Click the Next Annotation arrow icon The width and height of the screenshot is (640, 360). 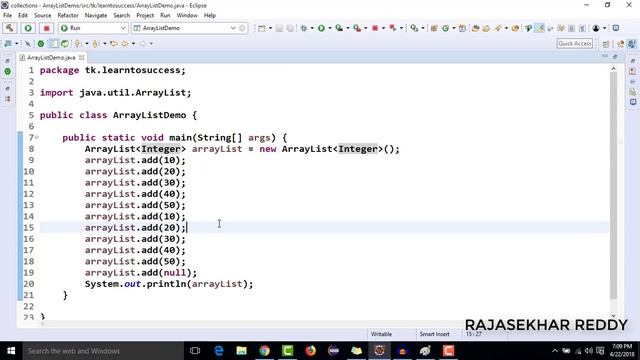[x=78, y=44]
